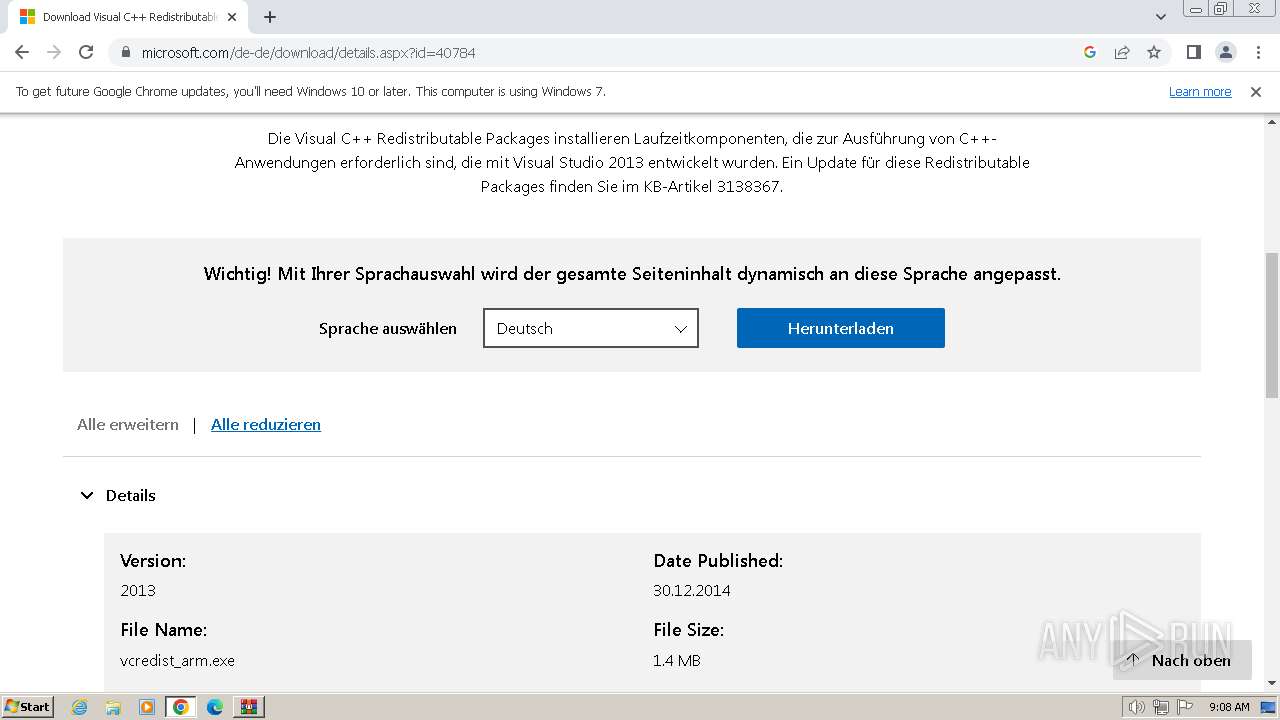Click the Wichtig! language notice text

[632, 273]
